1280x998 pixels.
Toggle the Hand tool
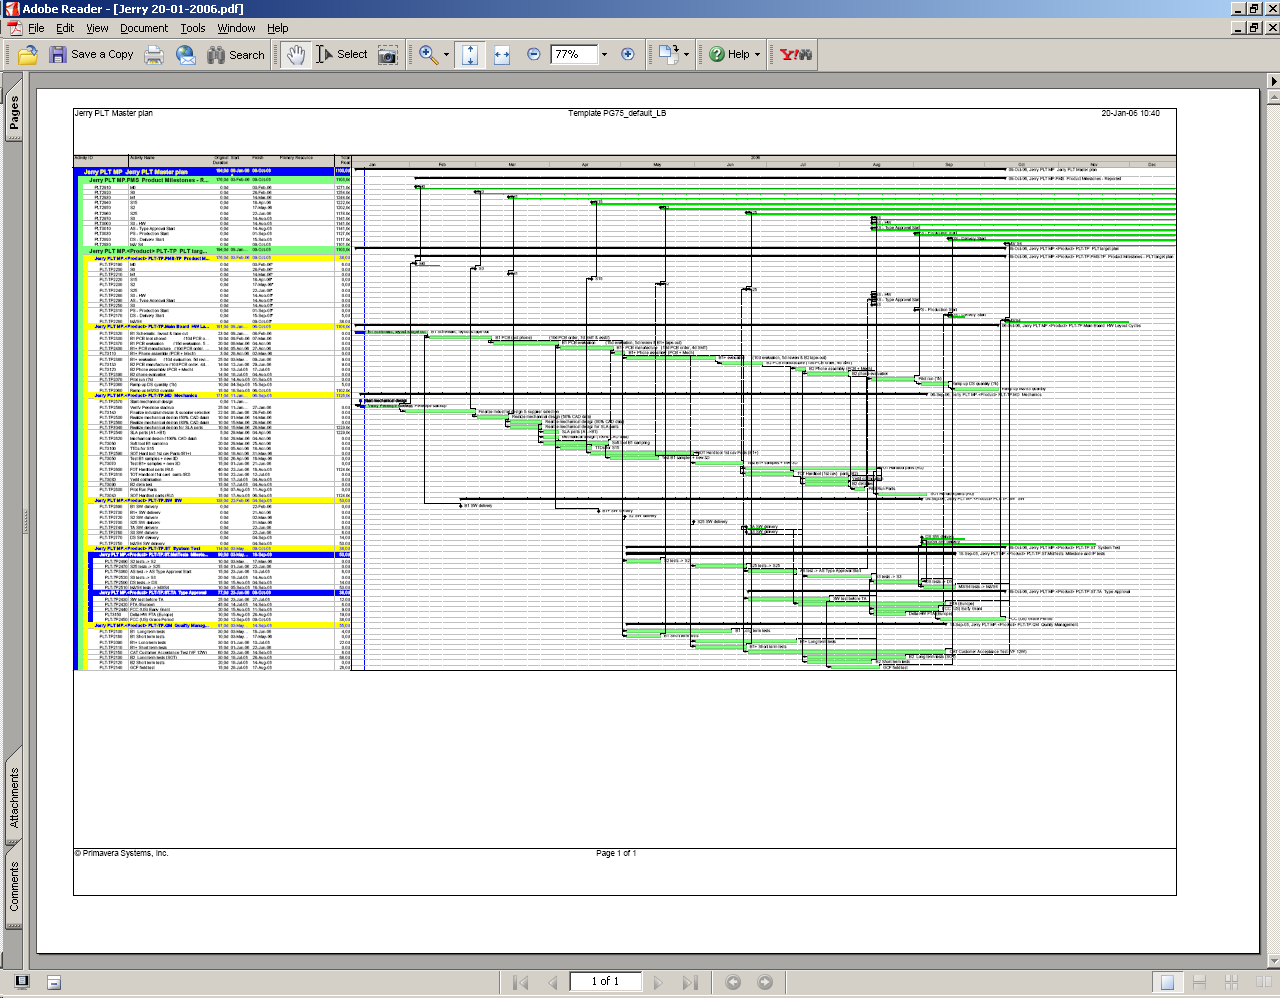295,55
